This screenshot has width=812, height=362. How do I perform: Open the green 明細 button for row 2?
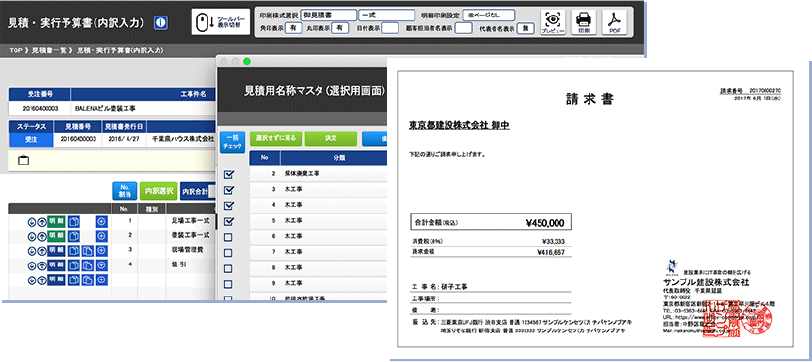pos(56,236)
